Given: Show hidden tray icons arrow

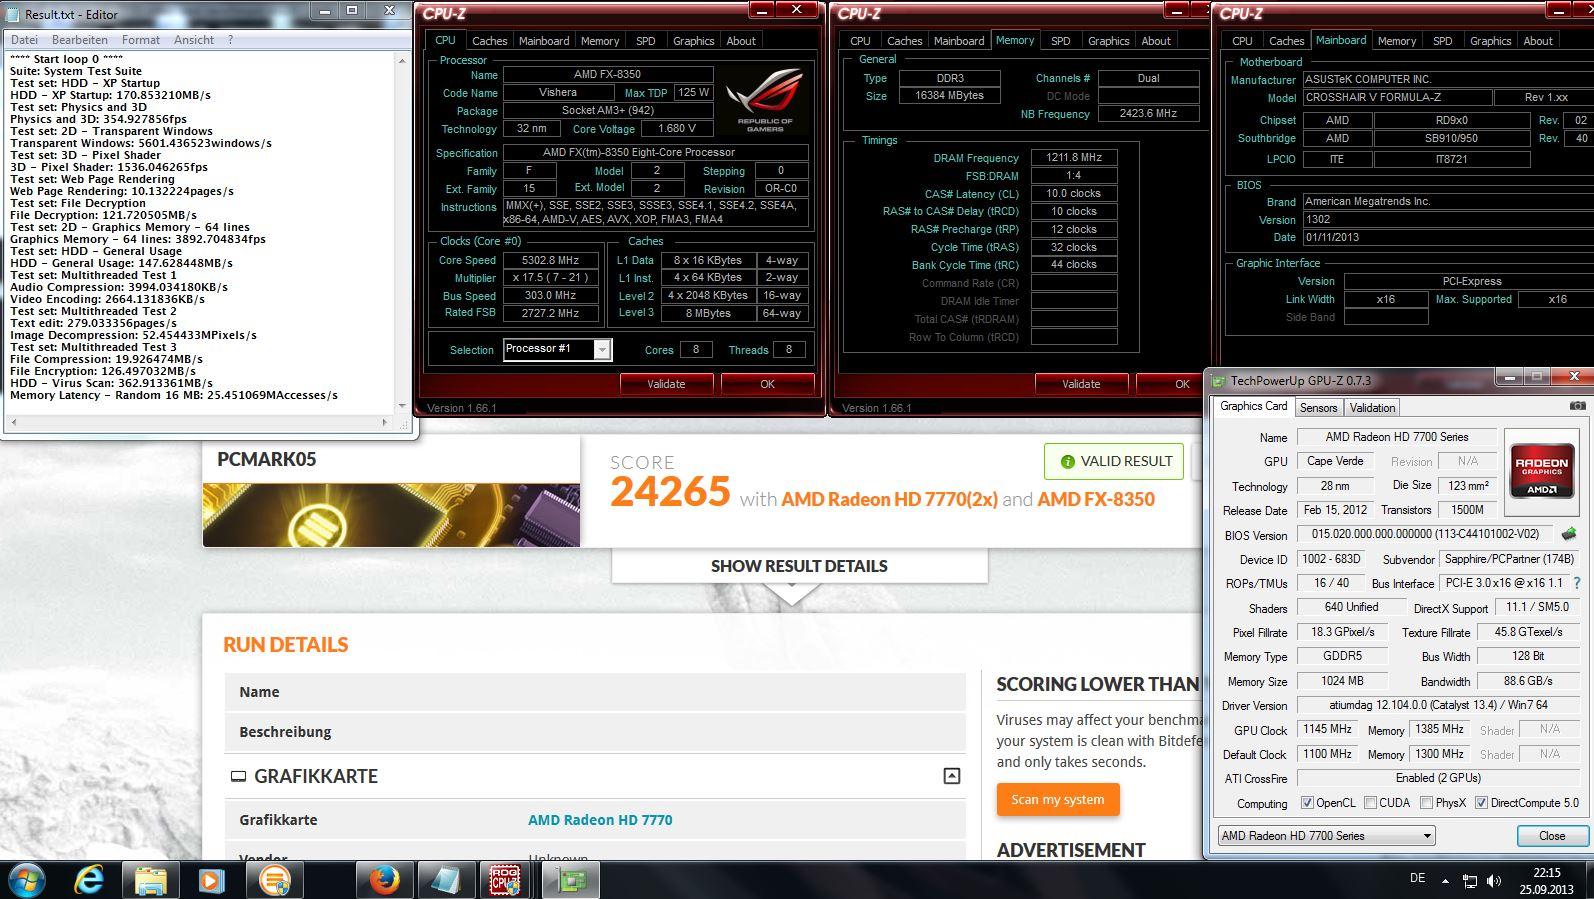Looking at the screenshot, I should pos(1444,881).
